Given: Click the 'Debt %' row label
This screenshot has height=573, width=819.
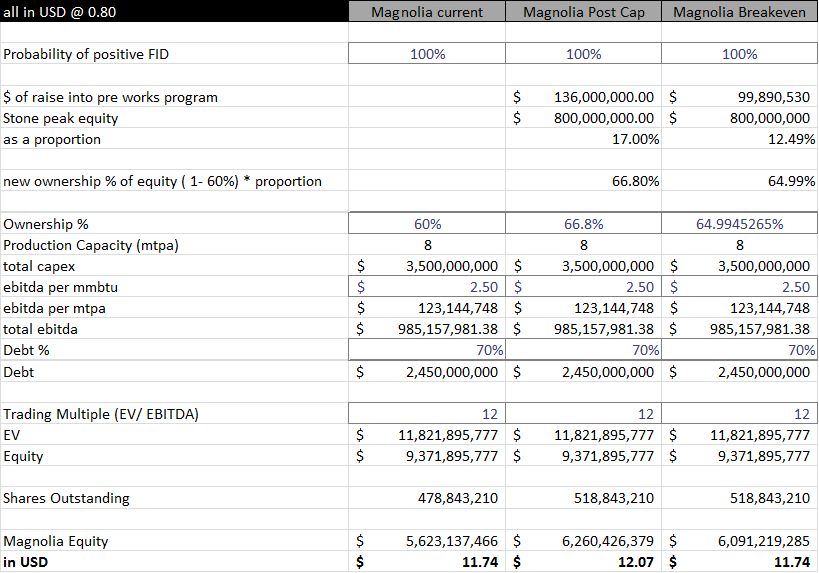Looking at the screenshot, I should pos(26,350).
